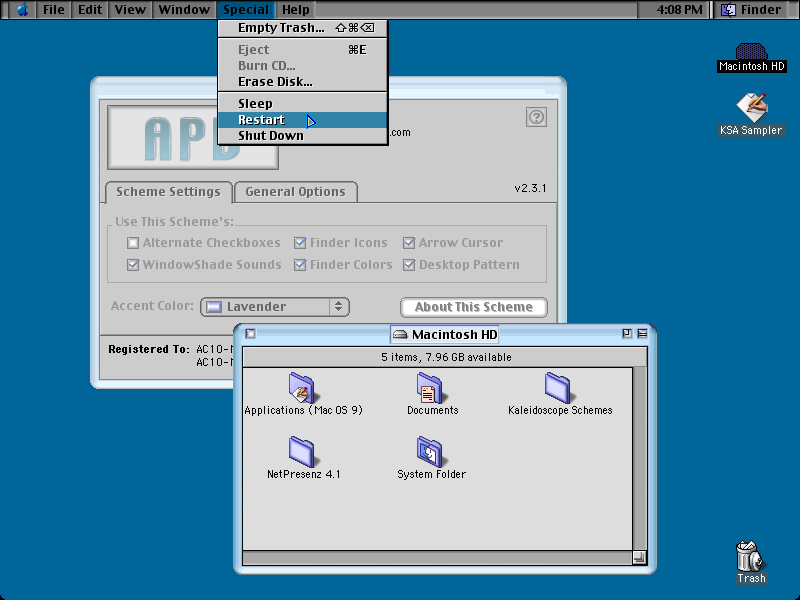Select the Trash icon on desktop
Image resolution: width=800 pixels, height=600 pixels.
click(x=750, y=556)
